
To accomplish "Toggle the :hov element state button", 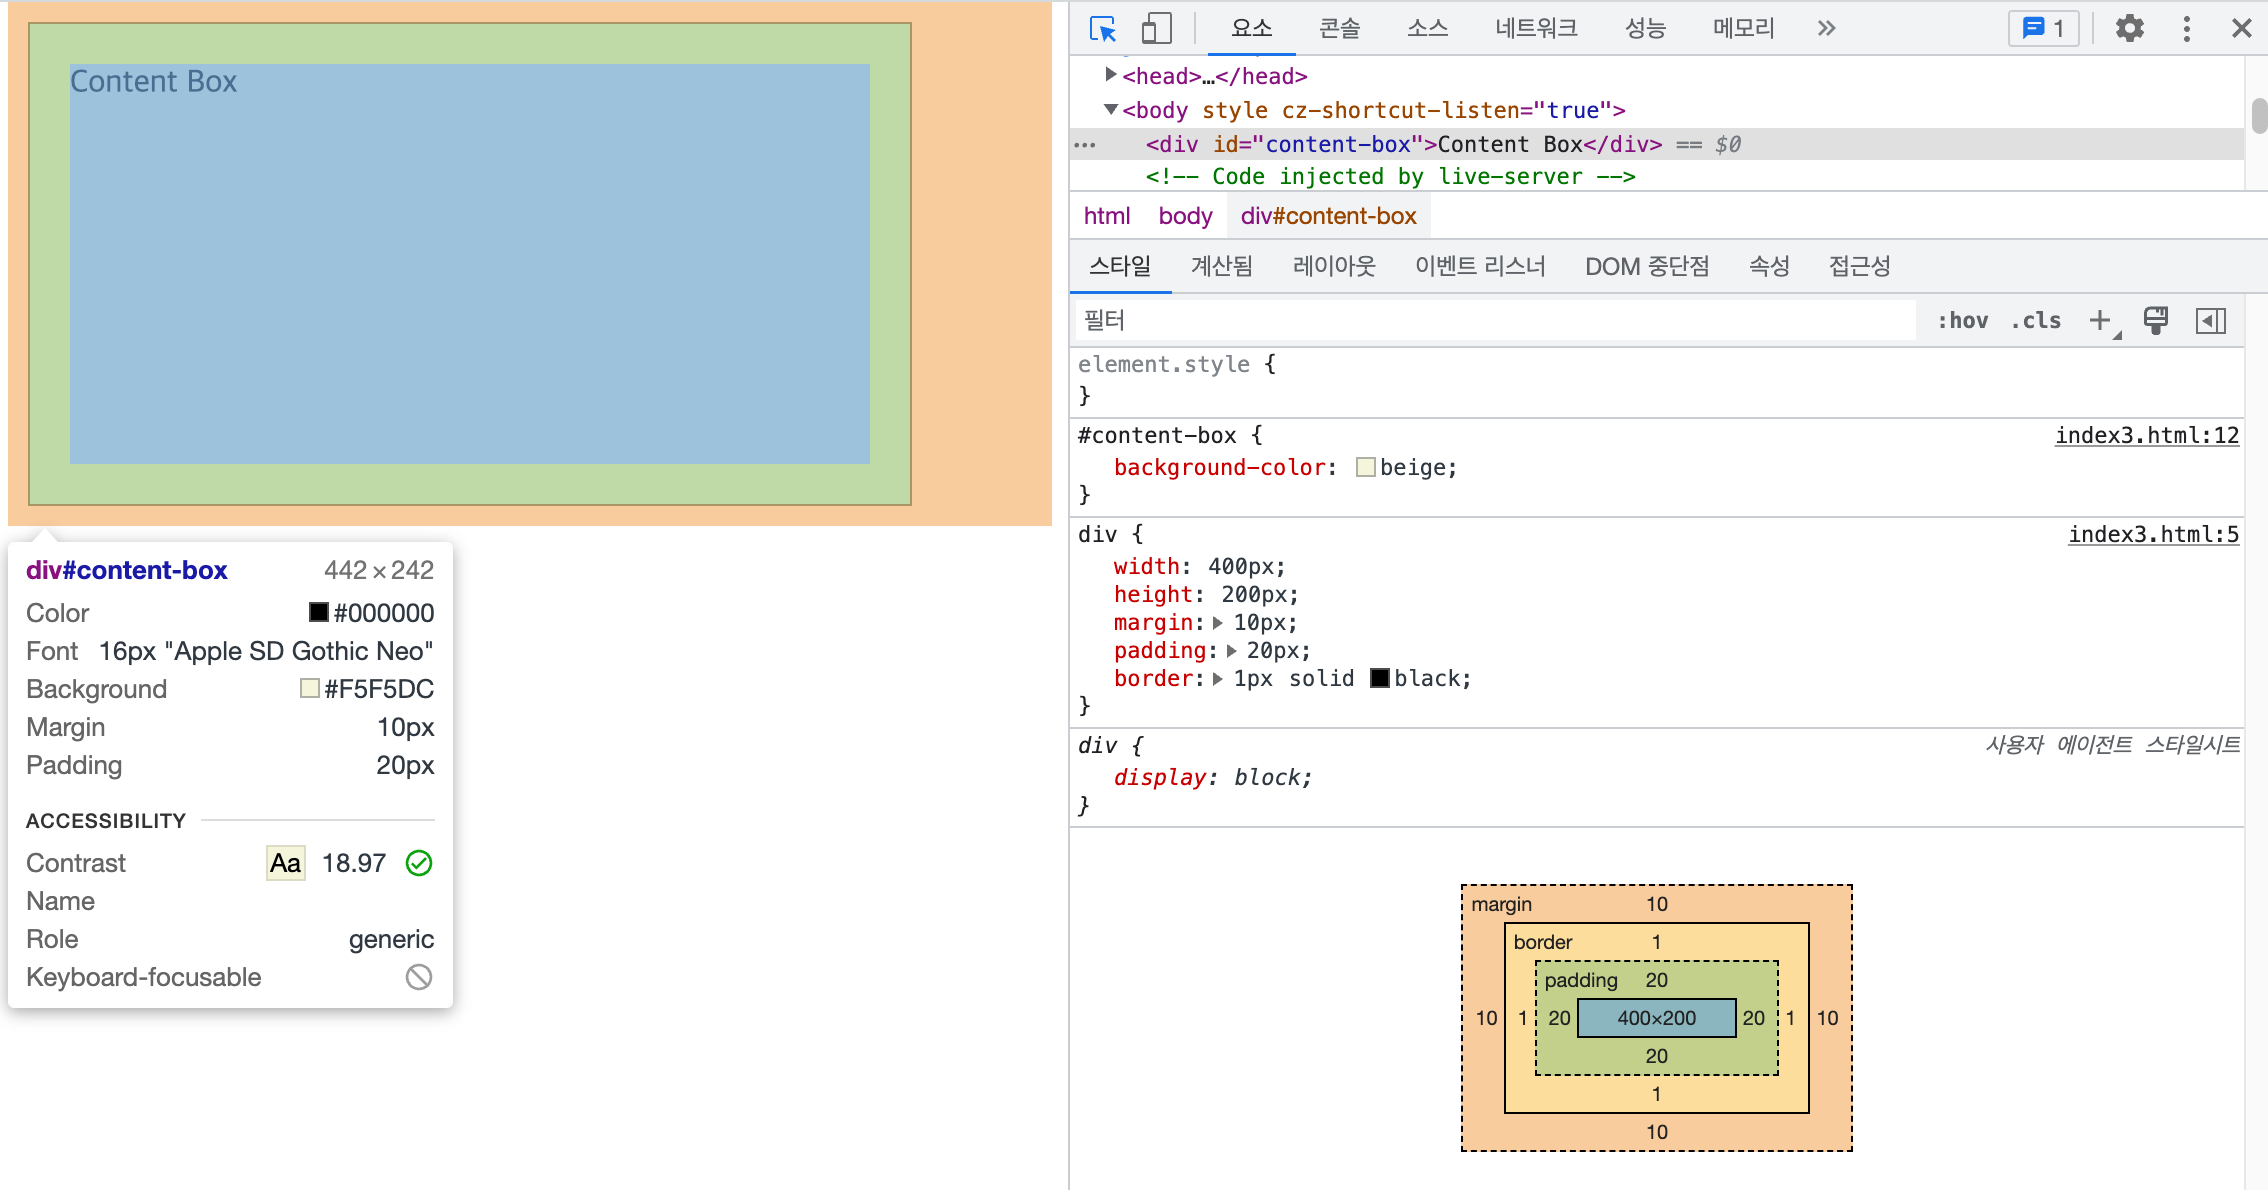I will [1962, 321].
